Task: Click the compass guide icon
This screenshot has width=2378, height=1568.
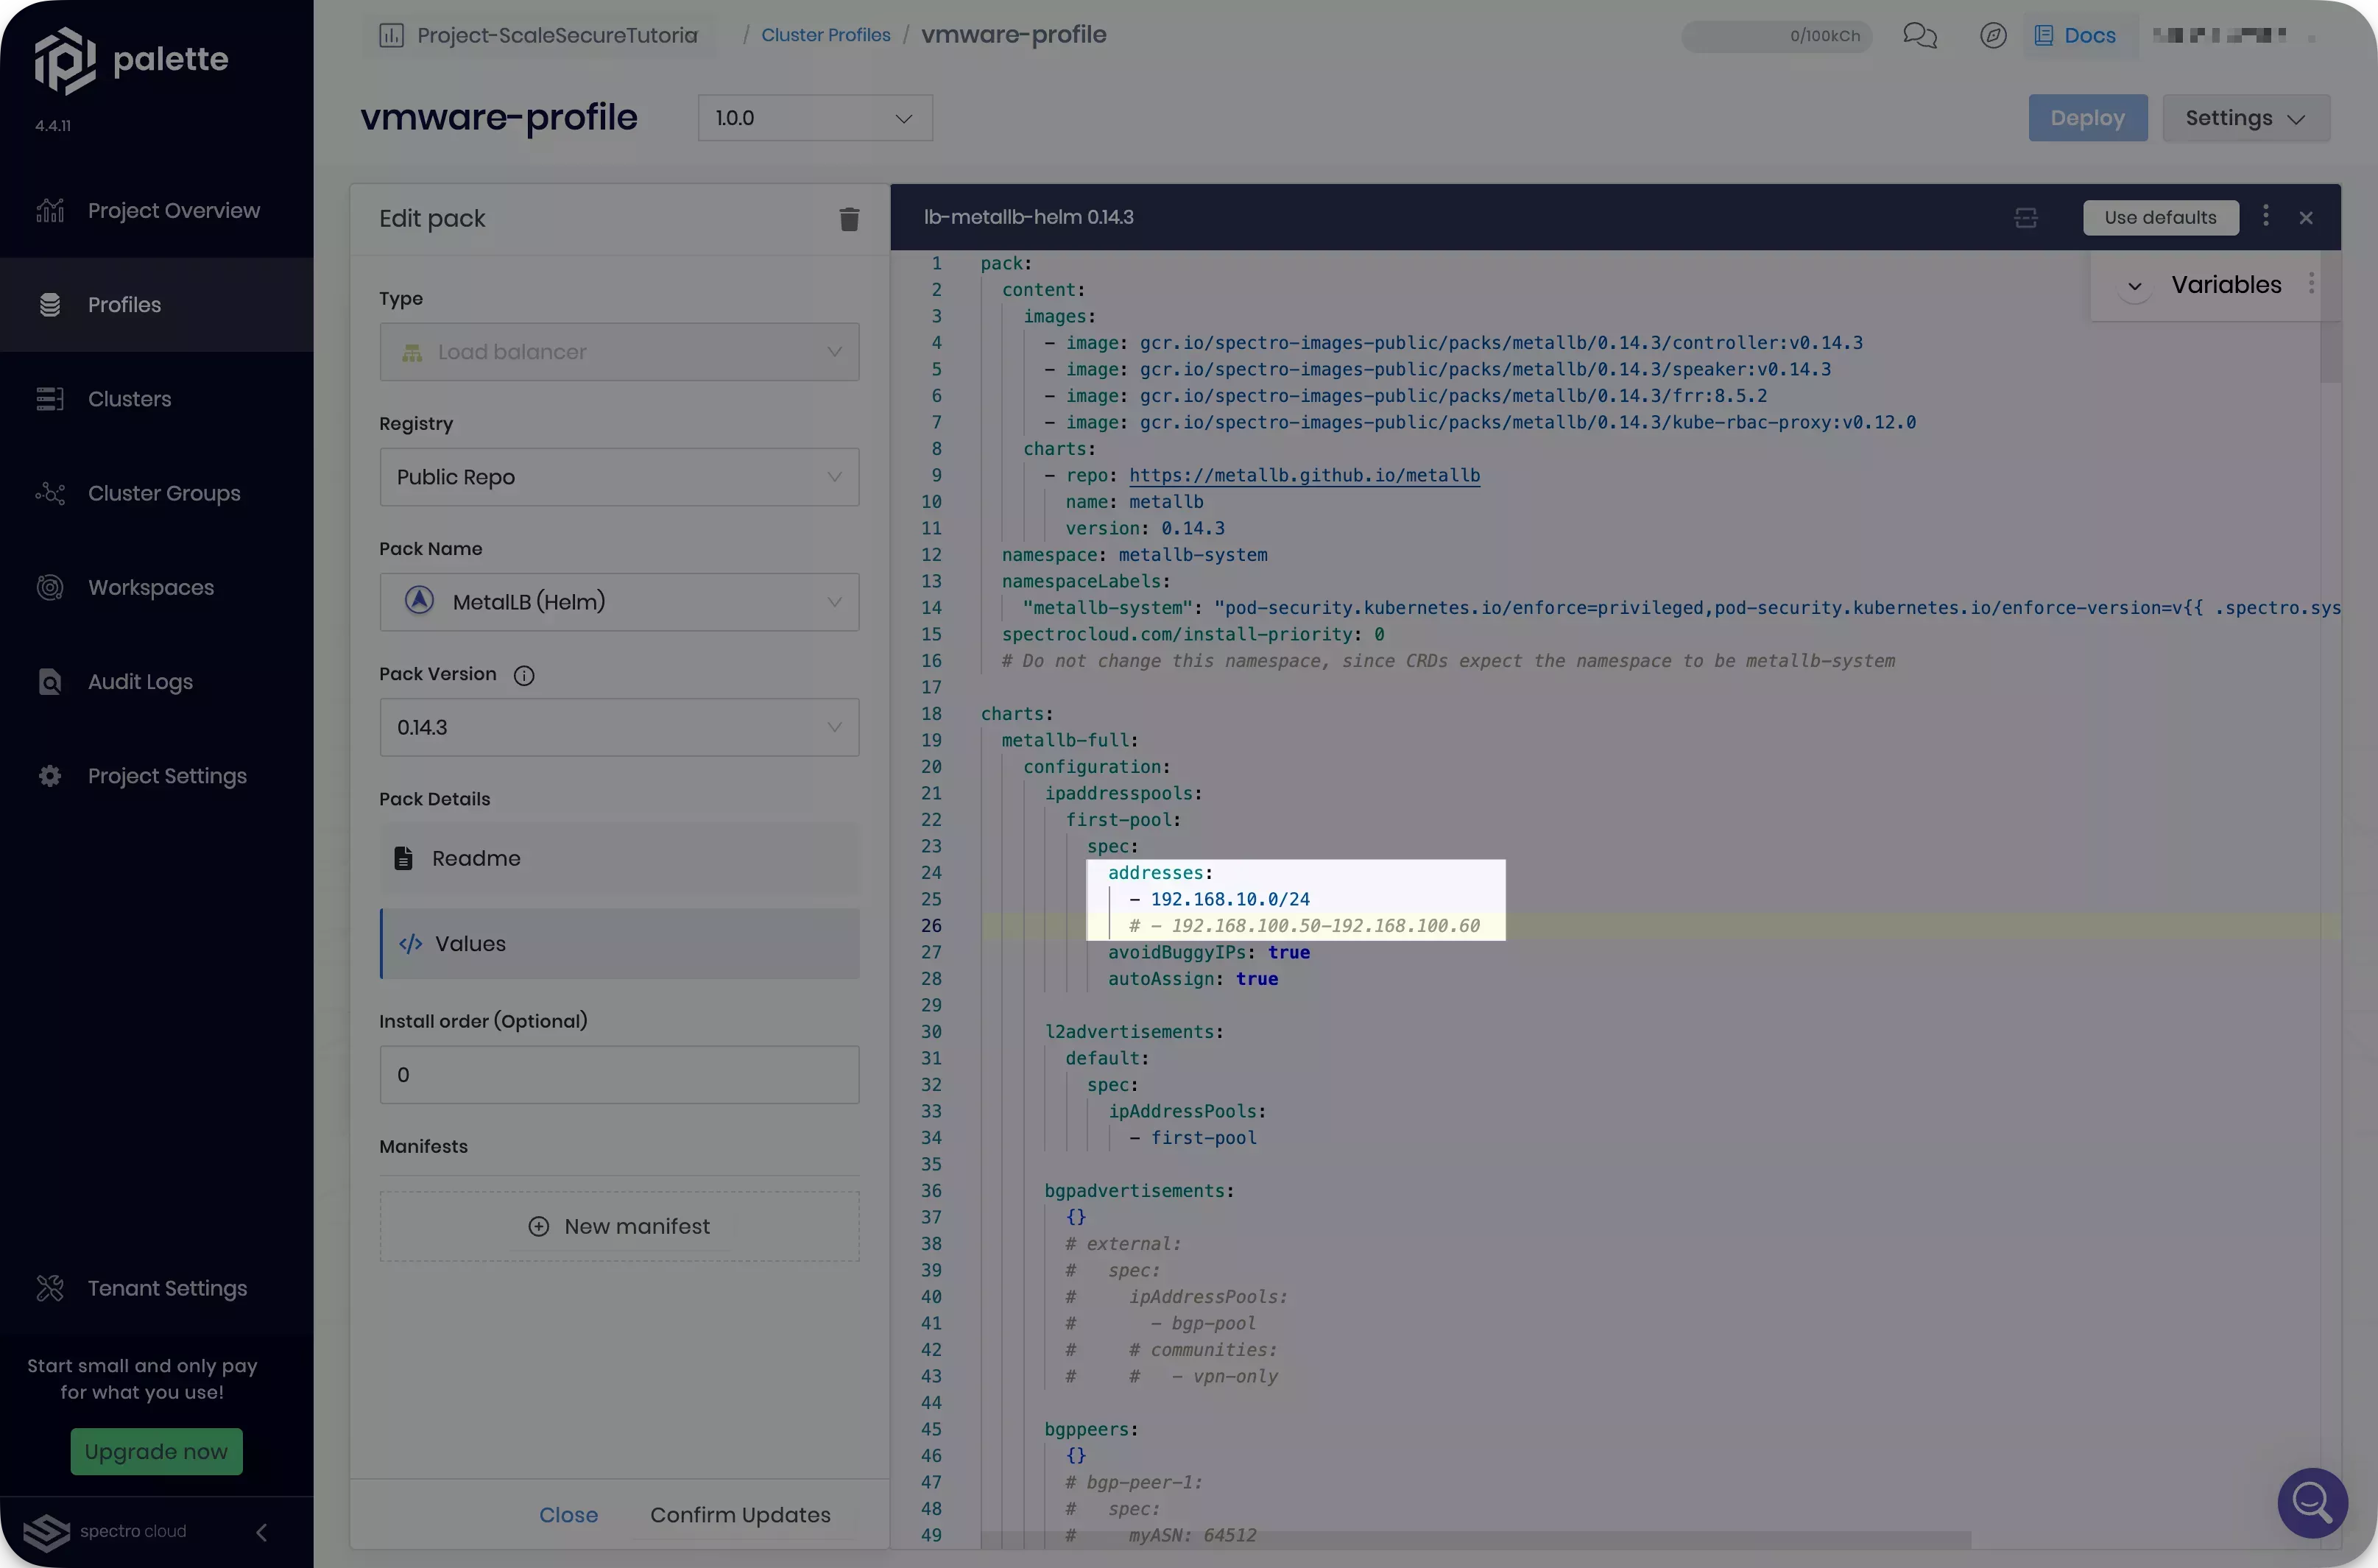Action: click(1992, 36)
